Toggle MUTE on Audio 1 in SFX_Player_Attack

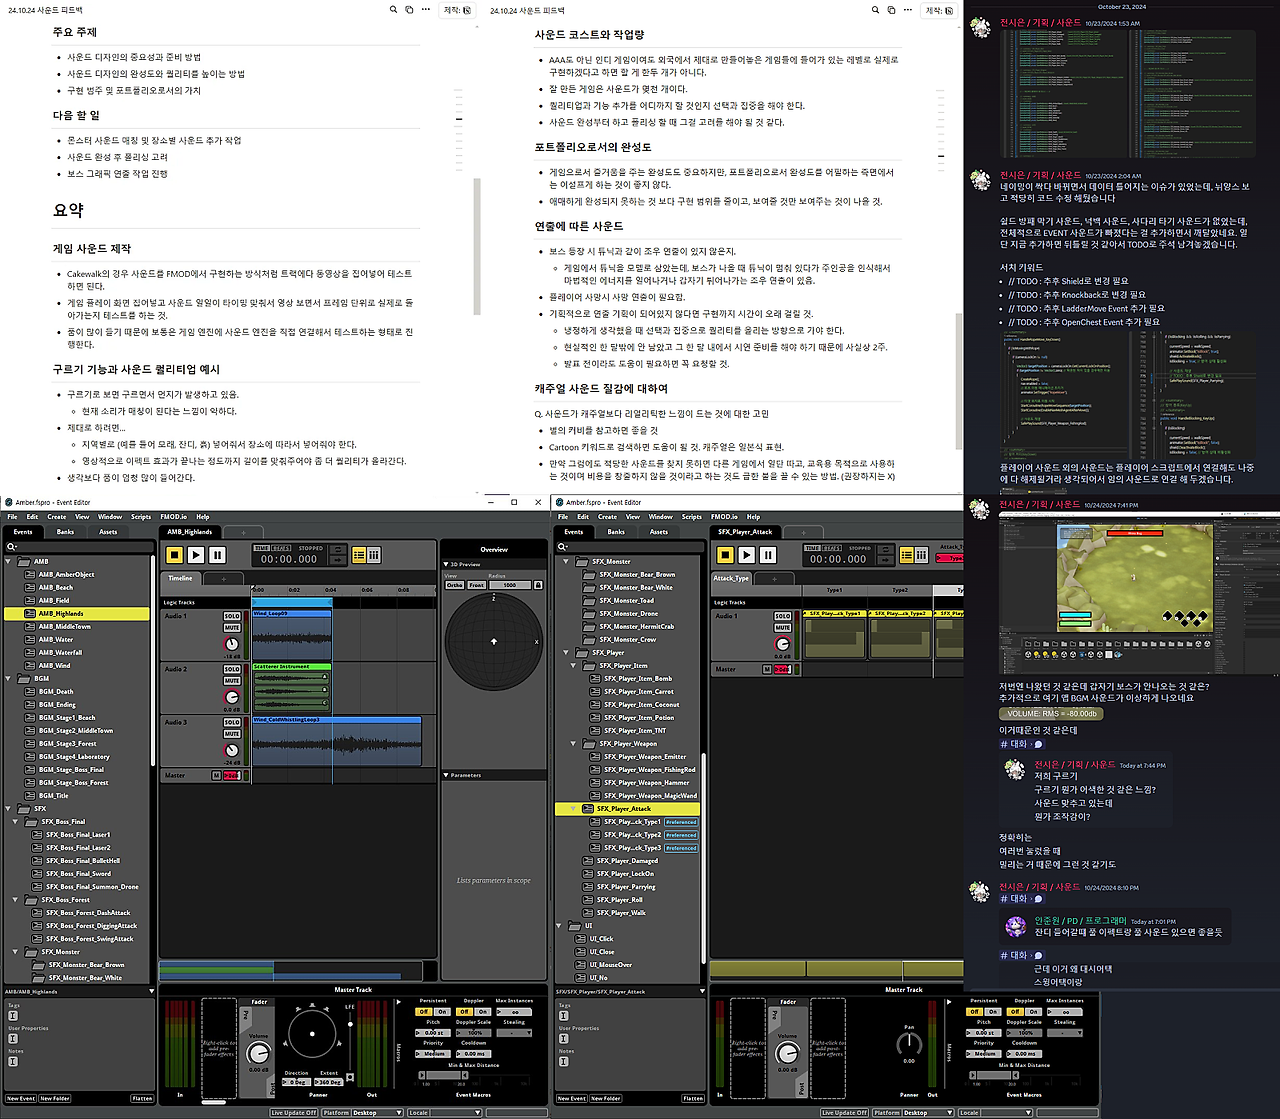pyautogui.click(x=782, y=628)
